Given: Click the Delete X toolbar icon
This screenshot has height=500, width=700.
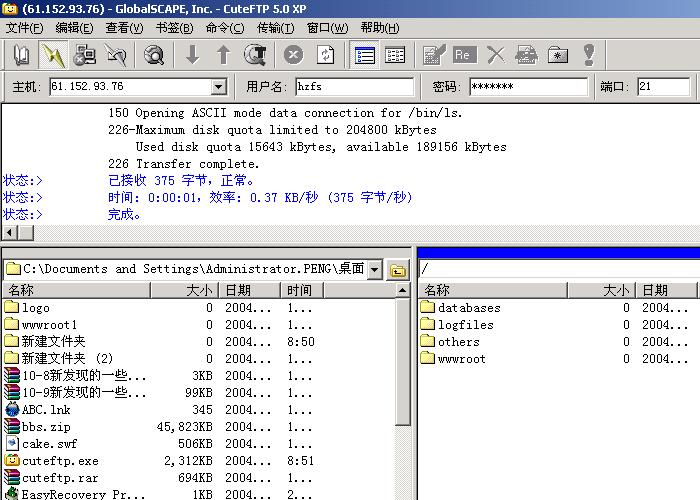Looking at the screenshot, I should coord(496,55).
